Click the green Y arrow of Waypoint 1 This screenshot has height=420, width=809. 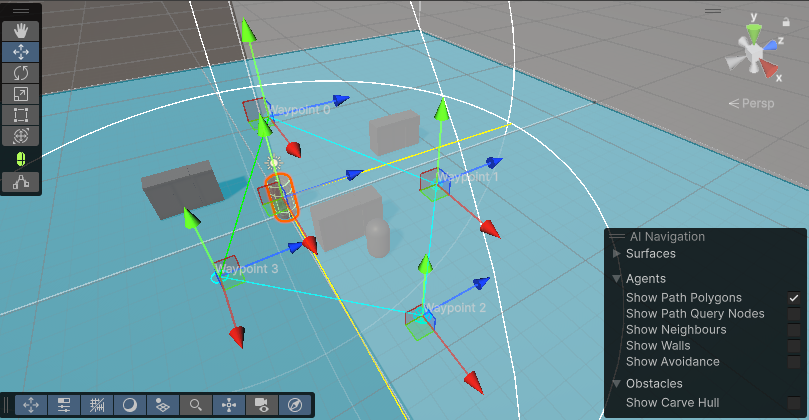(x=441, y=110)
